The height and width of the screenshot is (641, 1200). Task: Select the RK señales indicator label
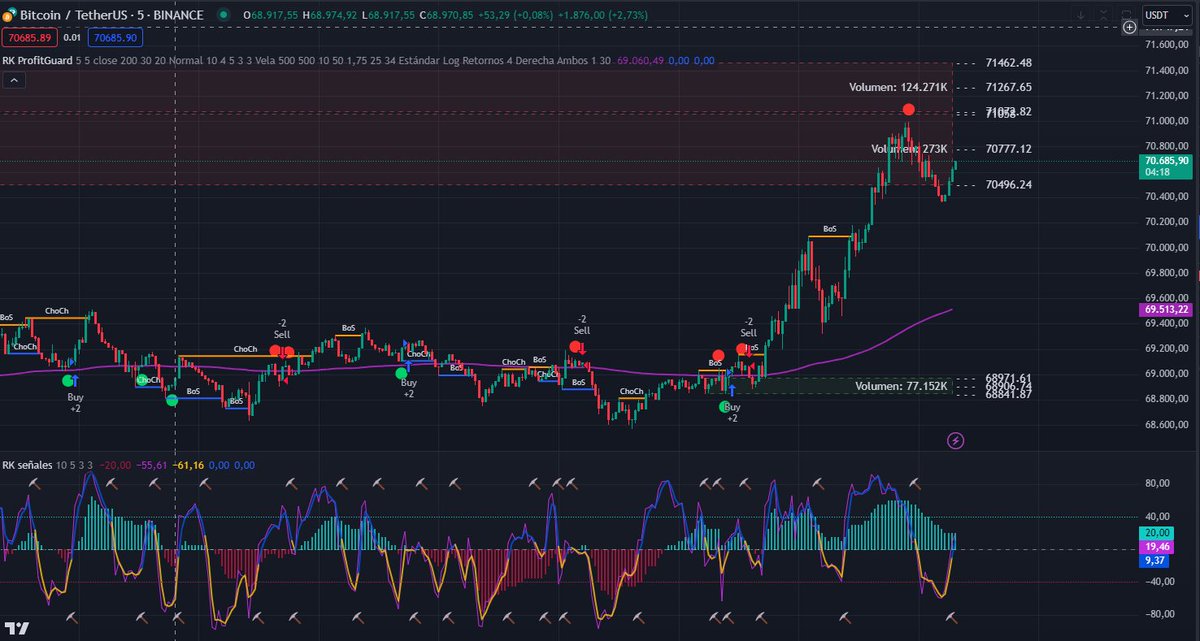(27, 465)
